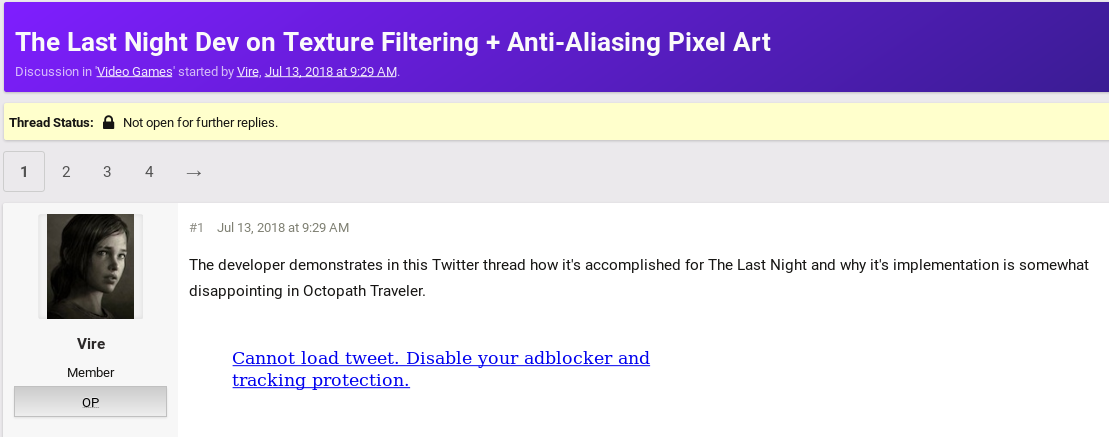Click 'Not open for further replies' status text

tap(200, 122)
